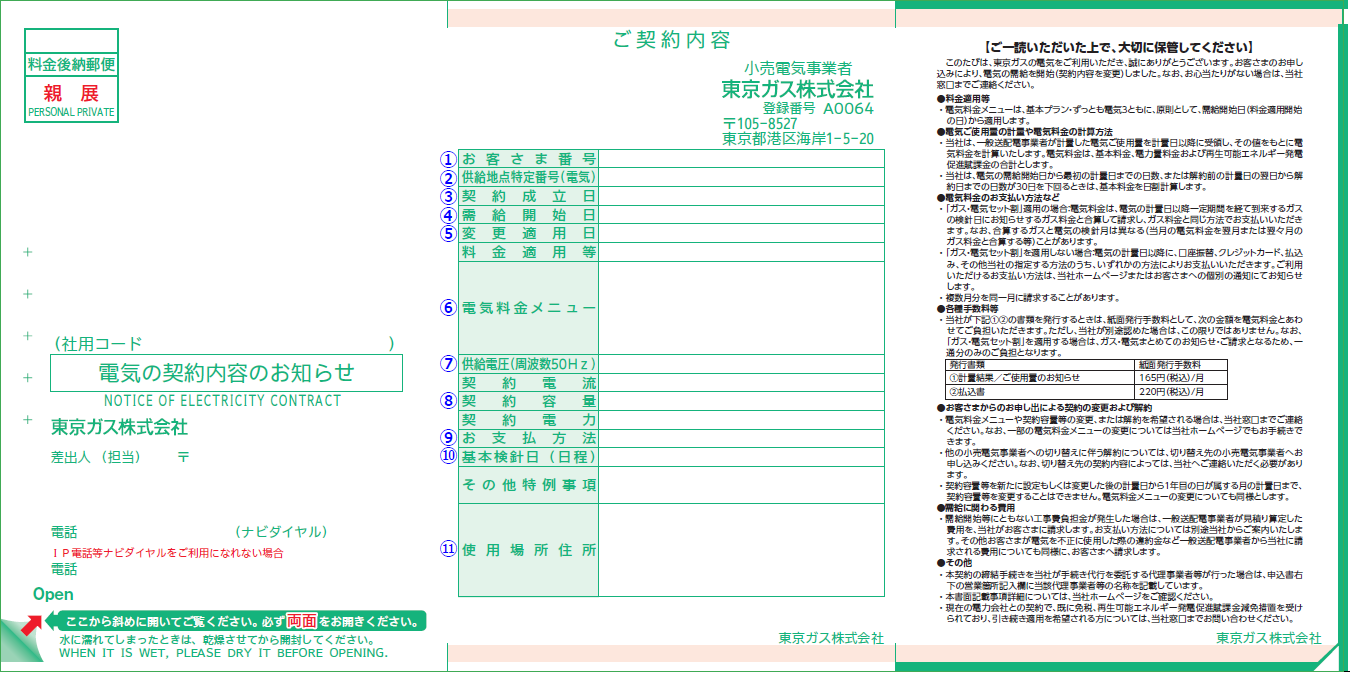Viewport: 1350px width, 673px height.
Task: Click 東京ガス株式会社 below NOTICE OF ELECTRICITY CONTRACT
Action: (x=119, y=428)
